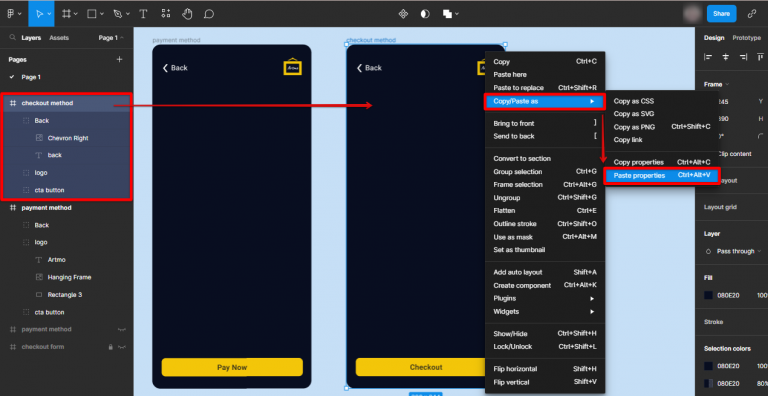Open the Pen tool dropdown arrow
768x396 pixels.
128,14
